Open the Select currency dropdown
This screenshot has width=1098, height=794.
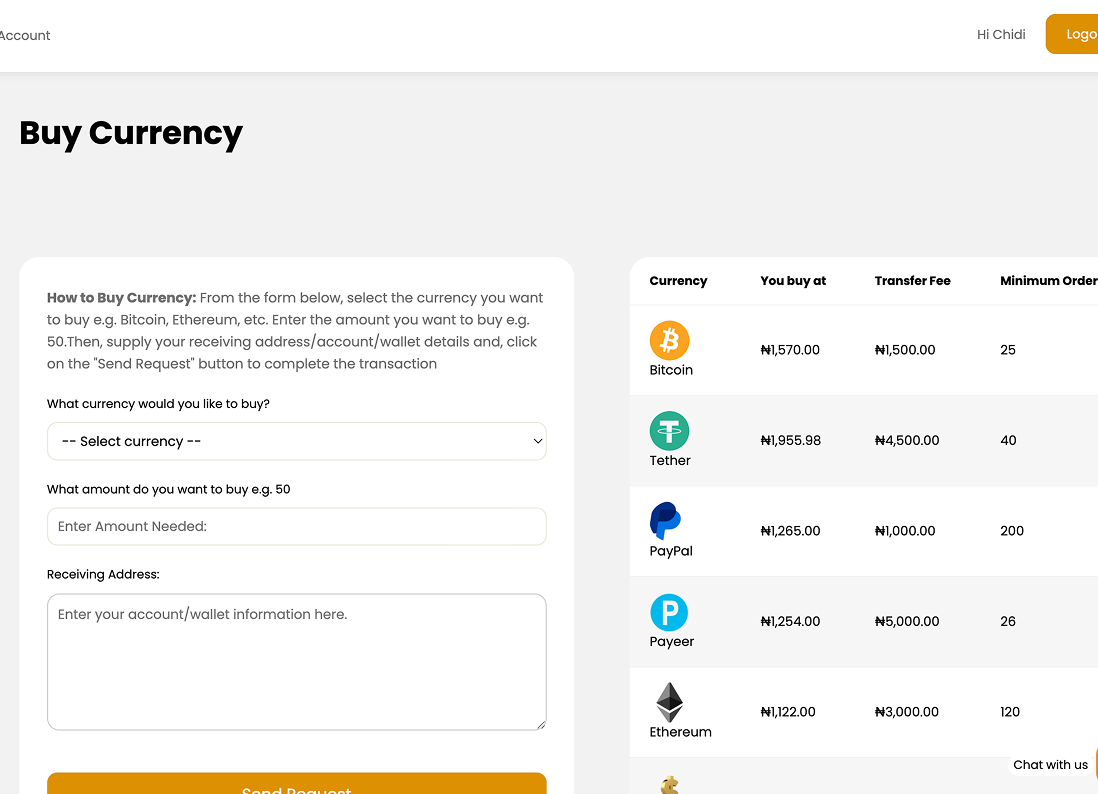click(296, 441)
